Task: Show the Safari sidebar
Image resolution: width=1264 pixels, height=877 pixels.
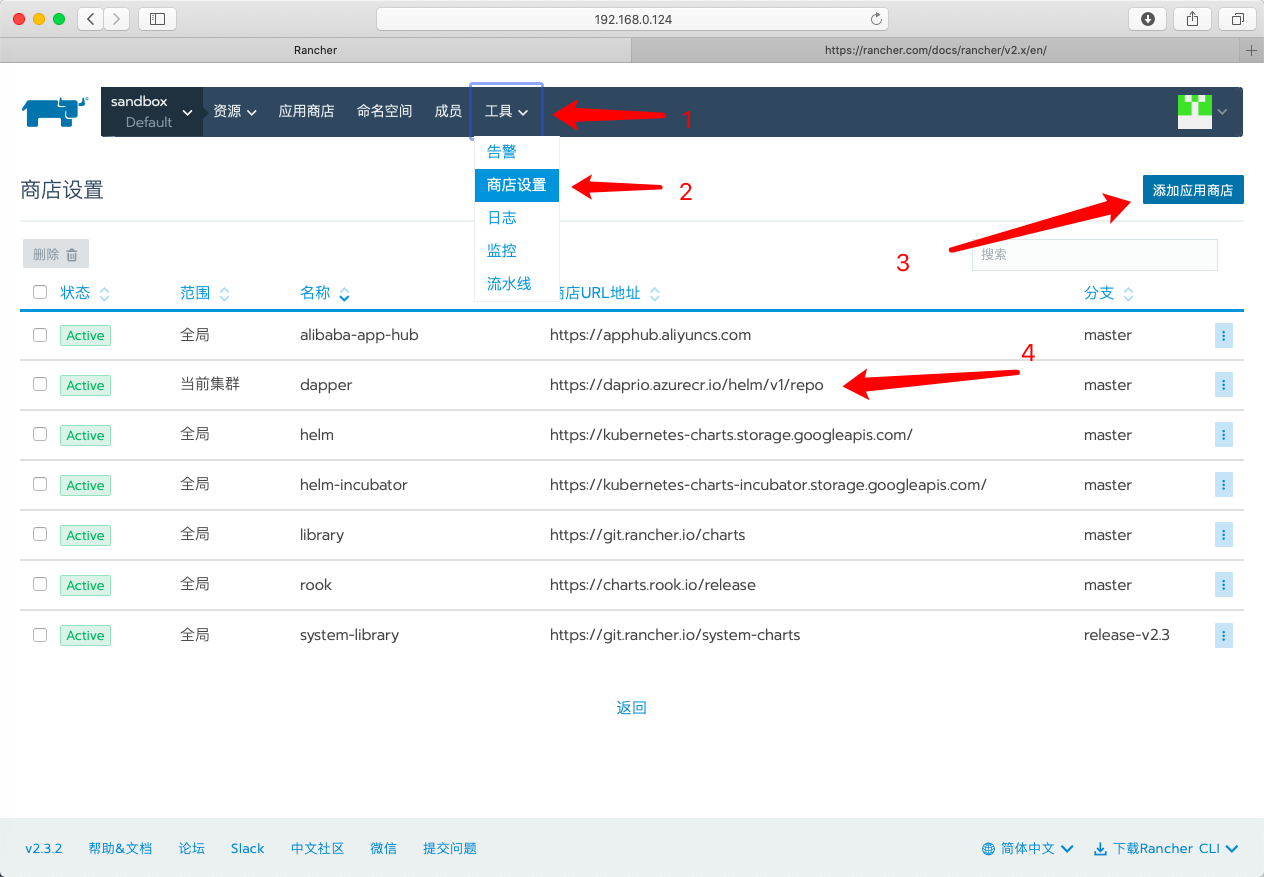Action: 157,18
